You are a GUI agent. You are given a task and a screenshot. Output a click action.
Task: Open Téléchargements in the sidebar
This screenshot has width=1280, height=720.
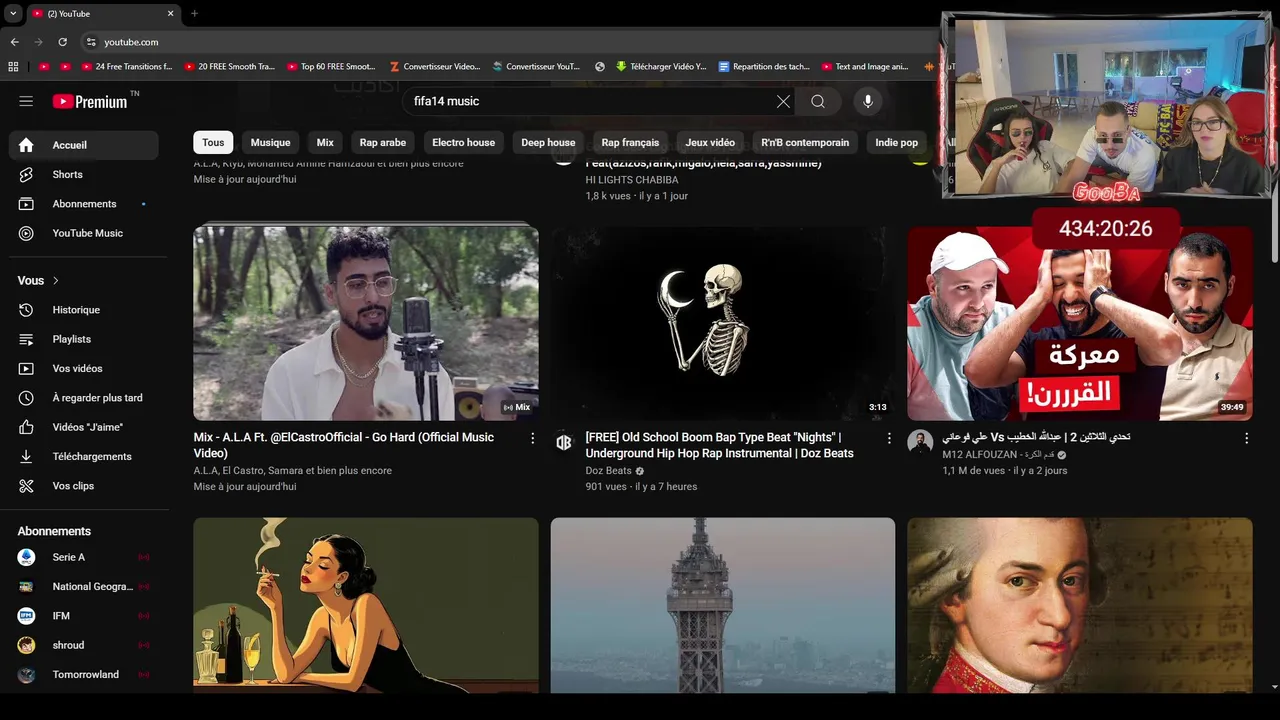(84, 456)
